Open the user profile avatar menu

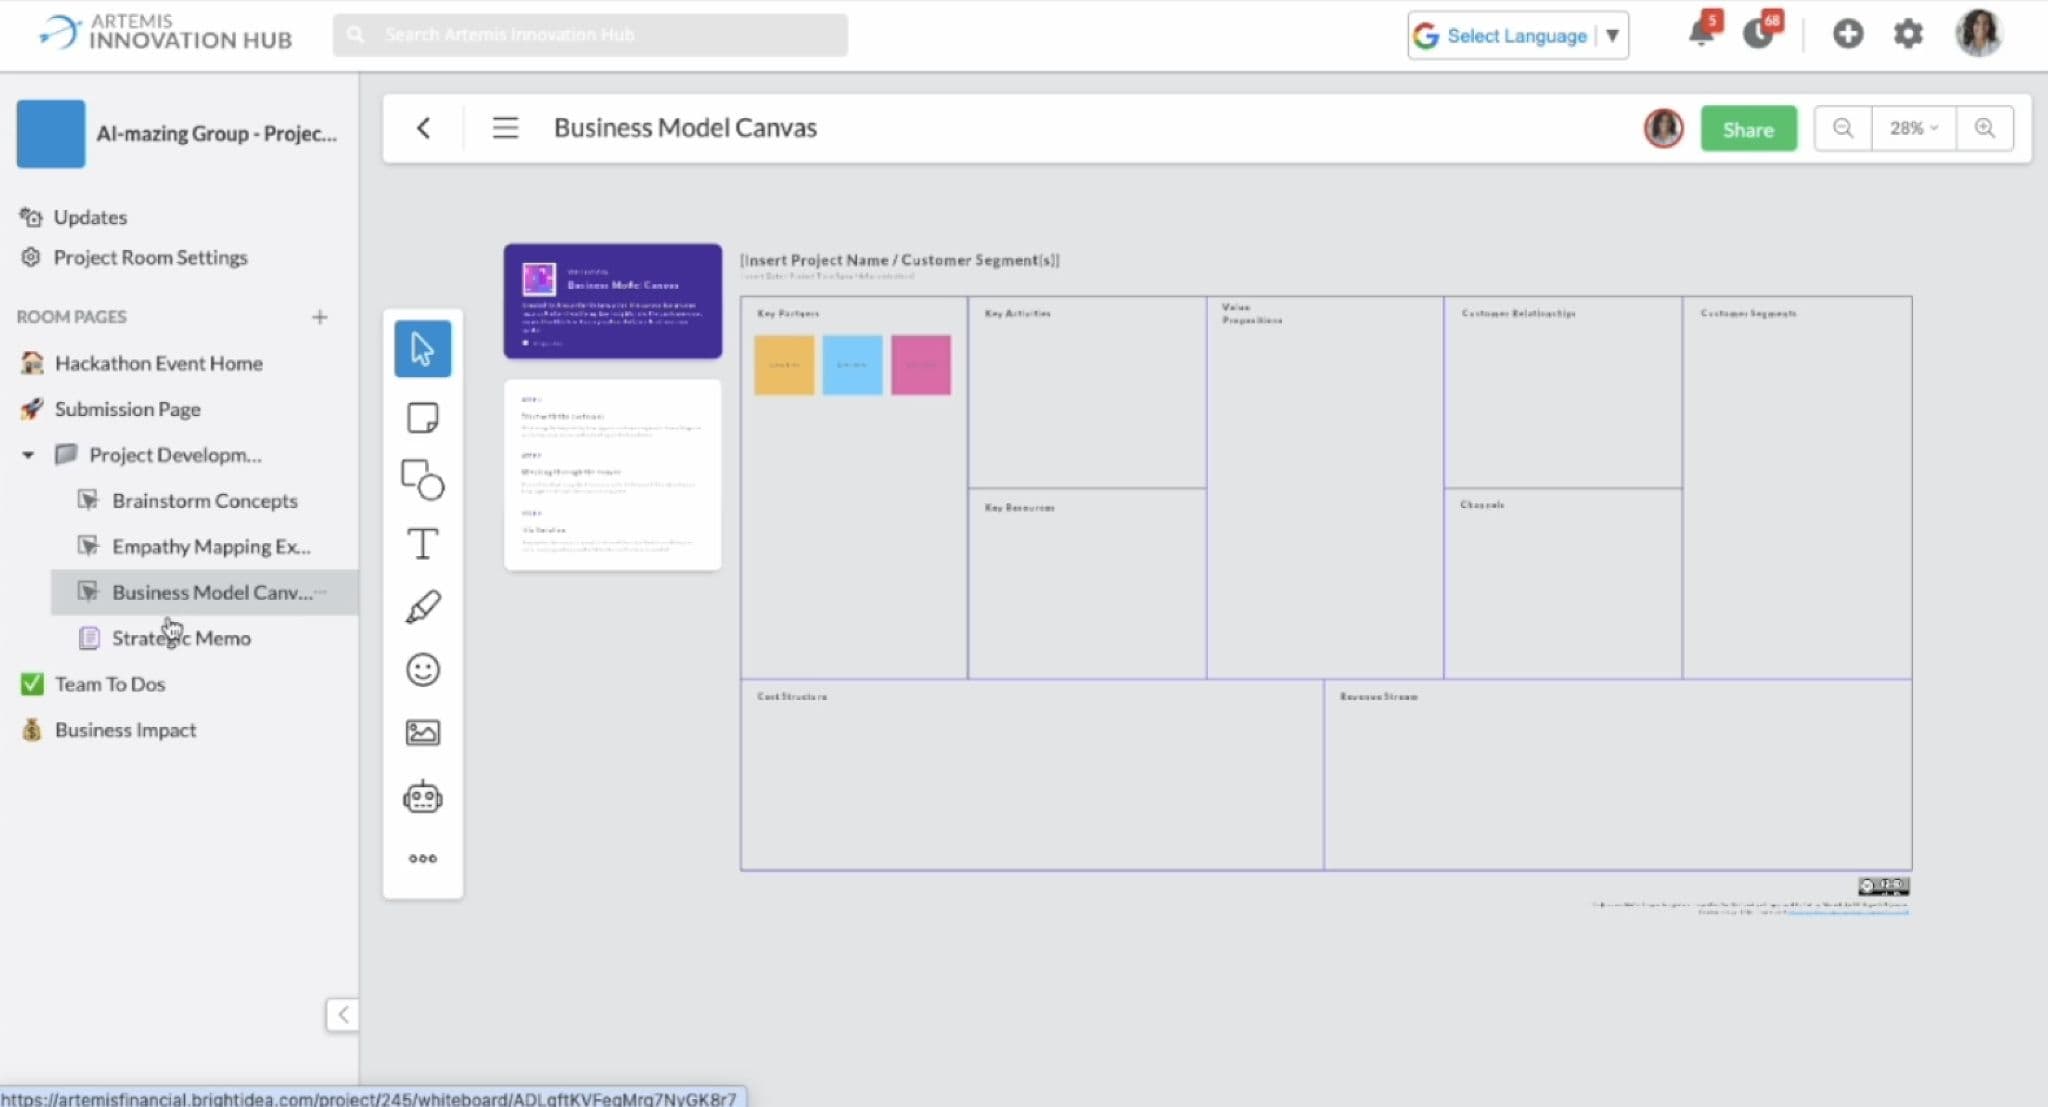pos(1978,33)
